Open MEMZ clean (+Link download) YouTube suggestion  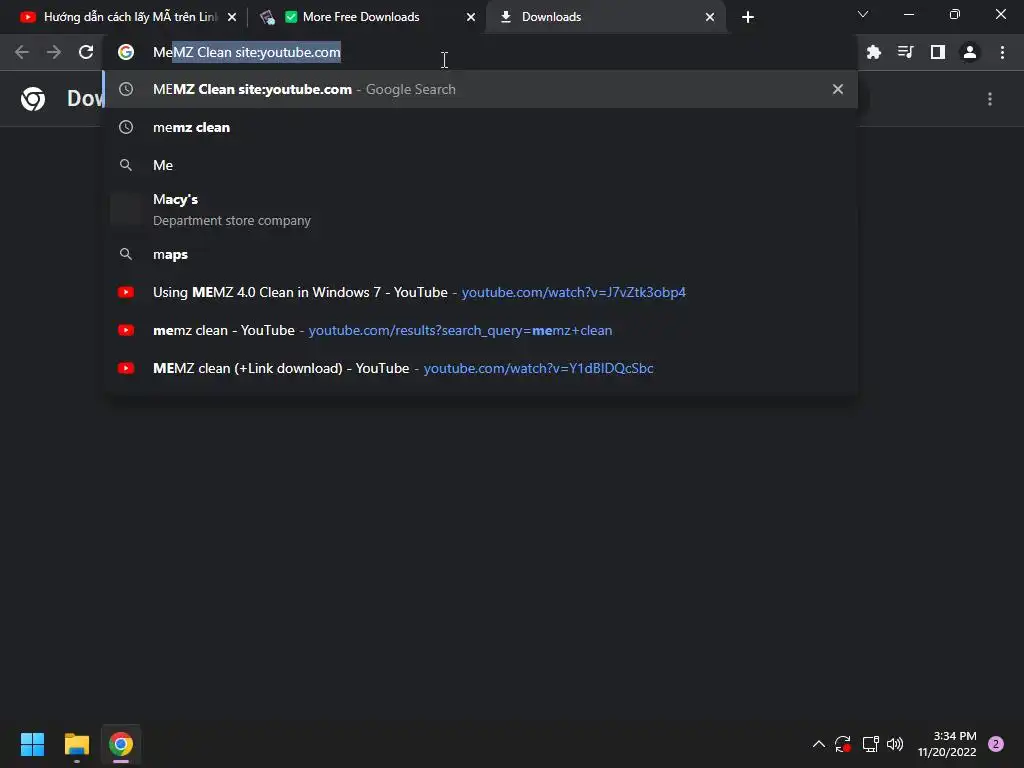click(x=481, y=368)
